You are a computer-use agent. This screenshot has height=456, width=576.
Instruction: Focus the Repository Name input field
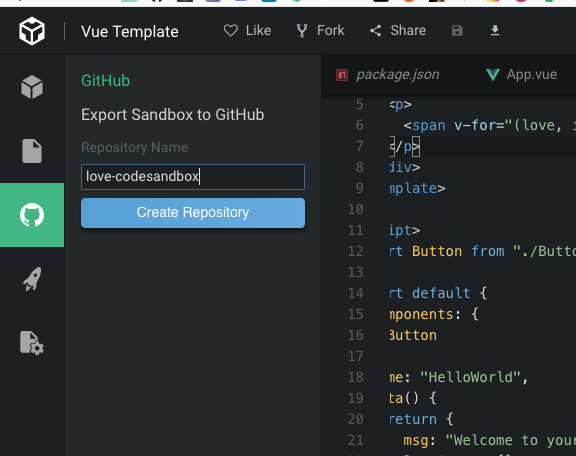pos(193,177)
